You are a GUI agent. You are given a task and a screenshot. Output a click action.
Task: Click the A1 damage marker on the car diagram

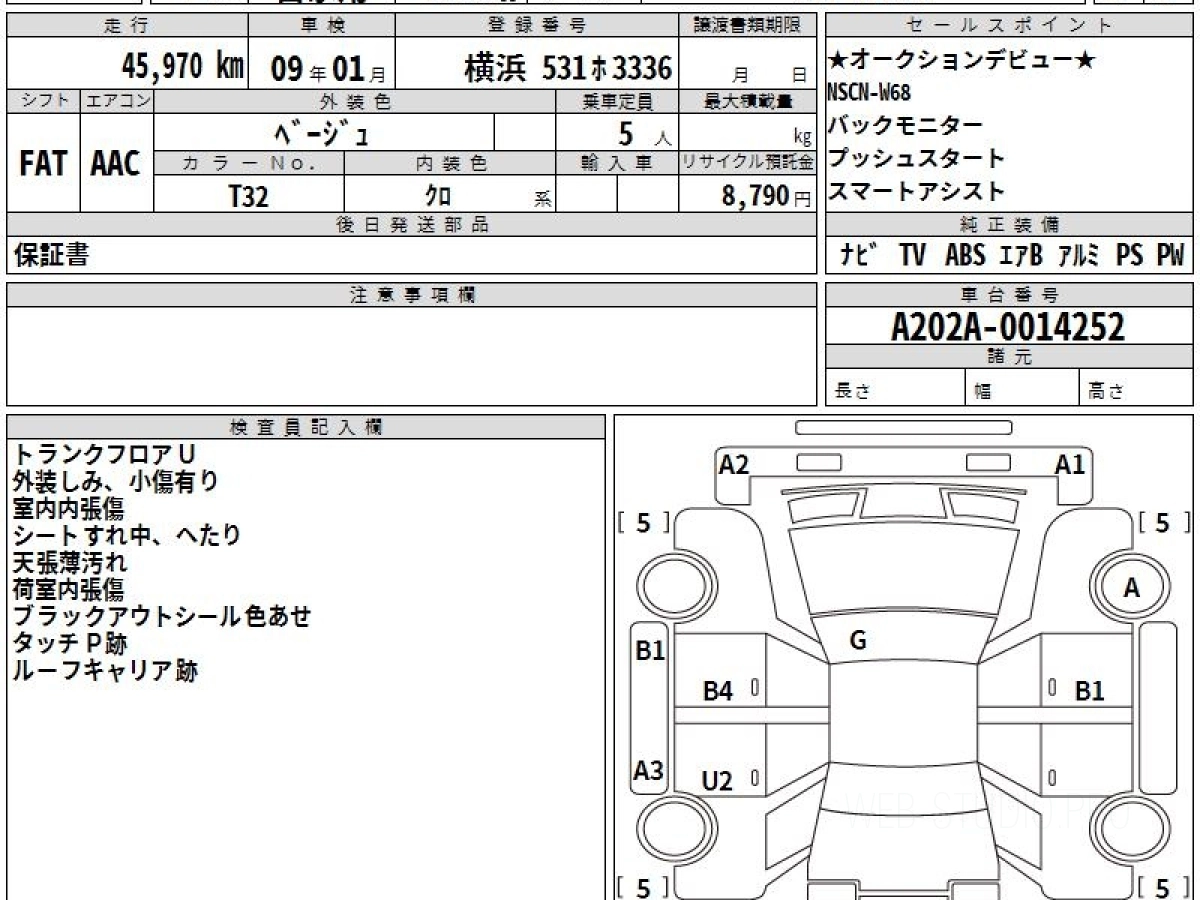(x=1070, y=464)
